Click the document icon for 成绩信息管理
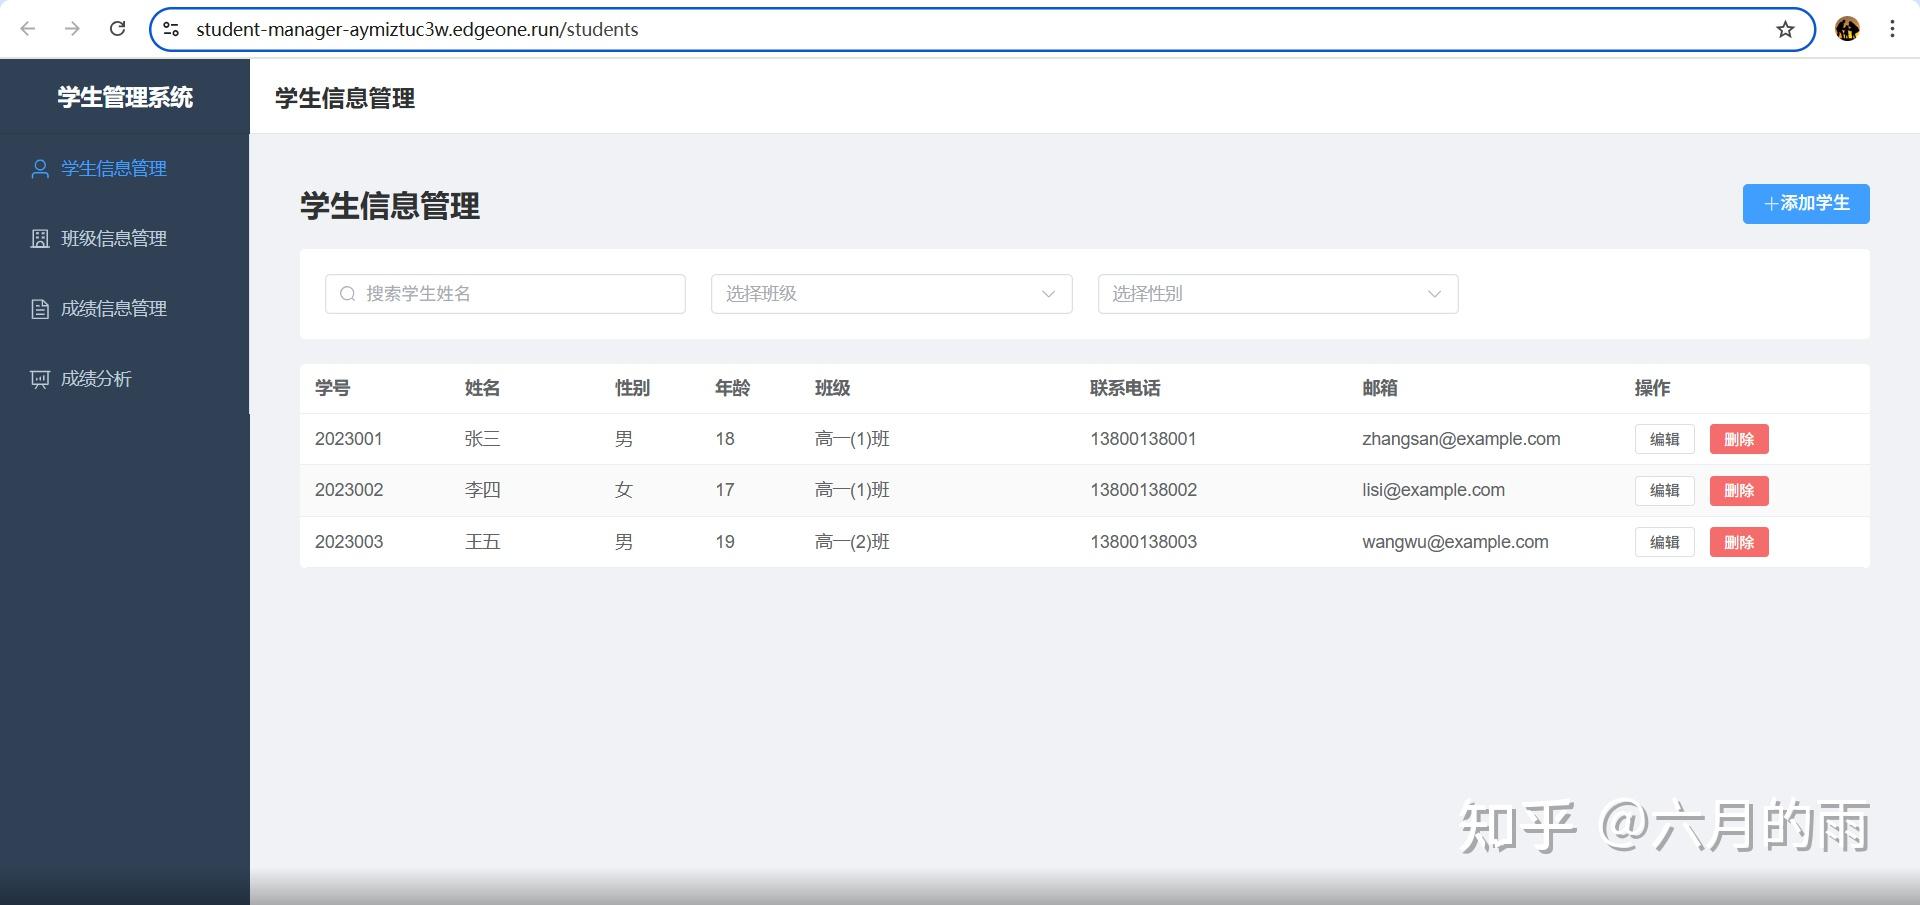 pos(40,308)
